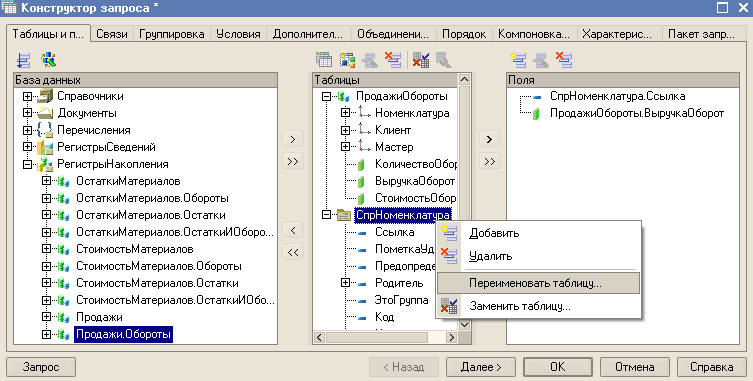
Task: Click the delete field icon above Поля
Action: 564,60
